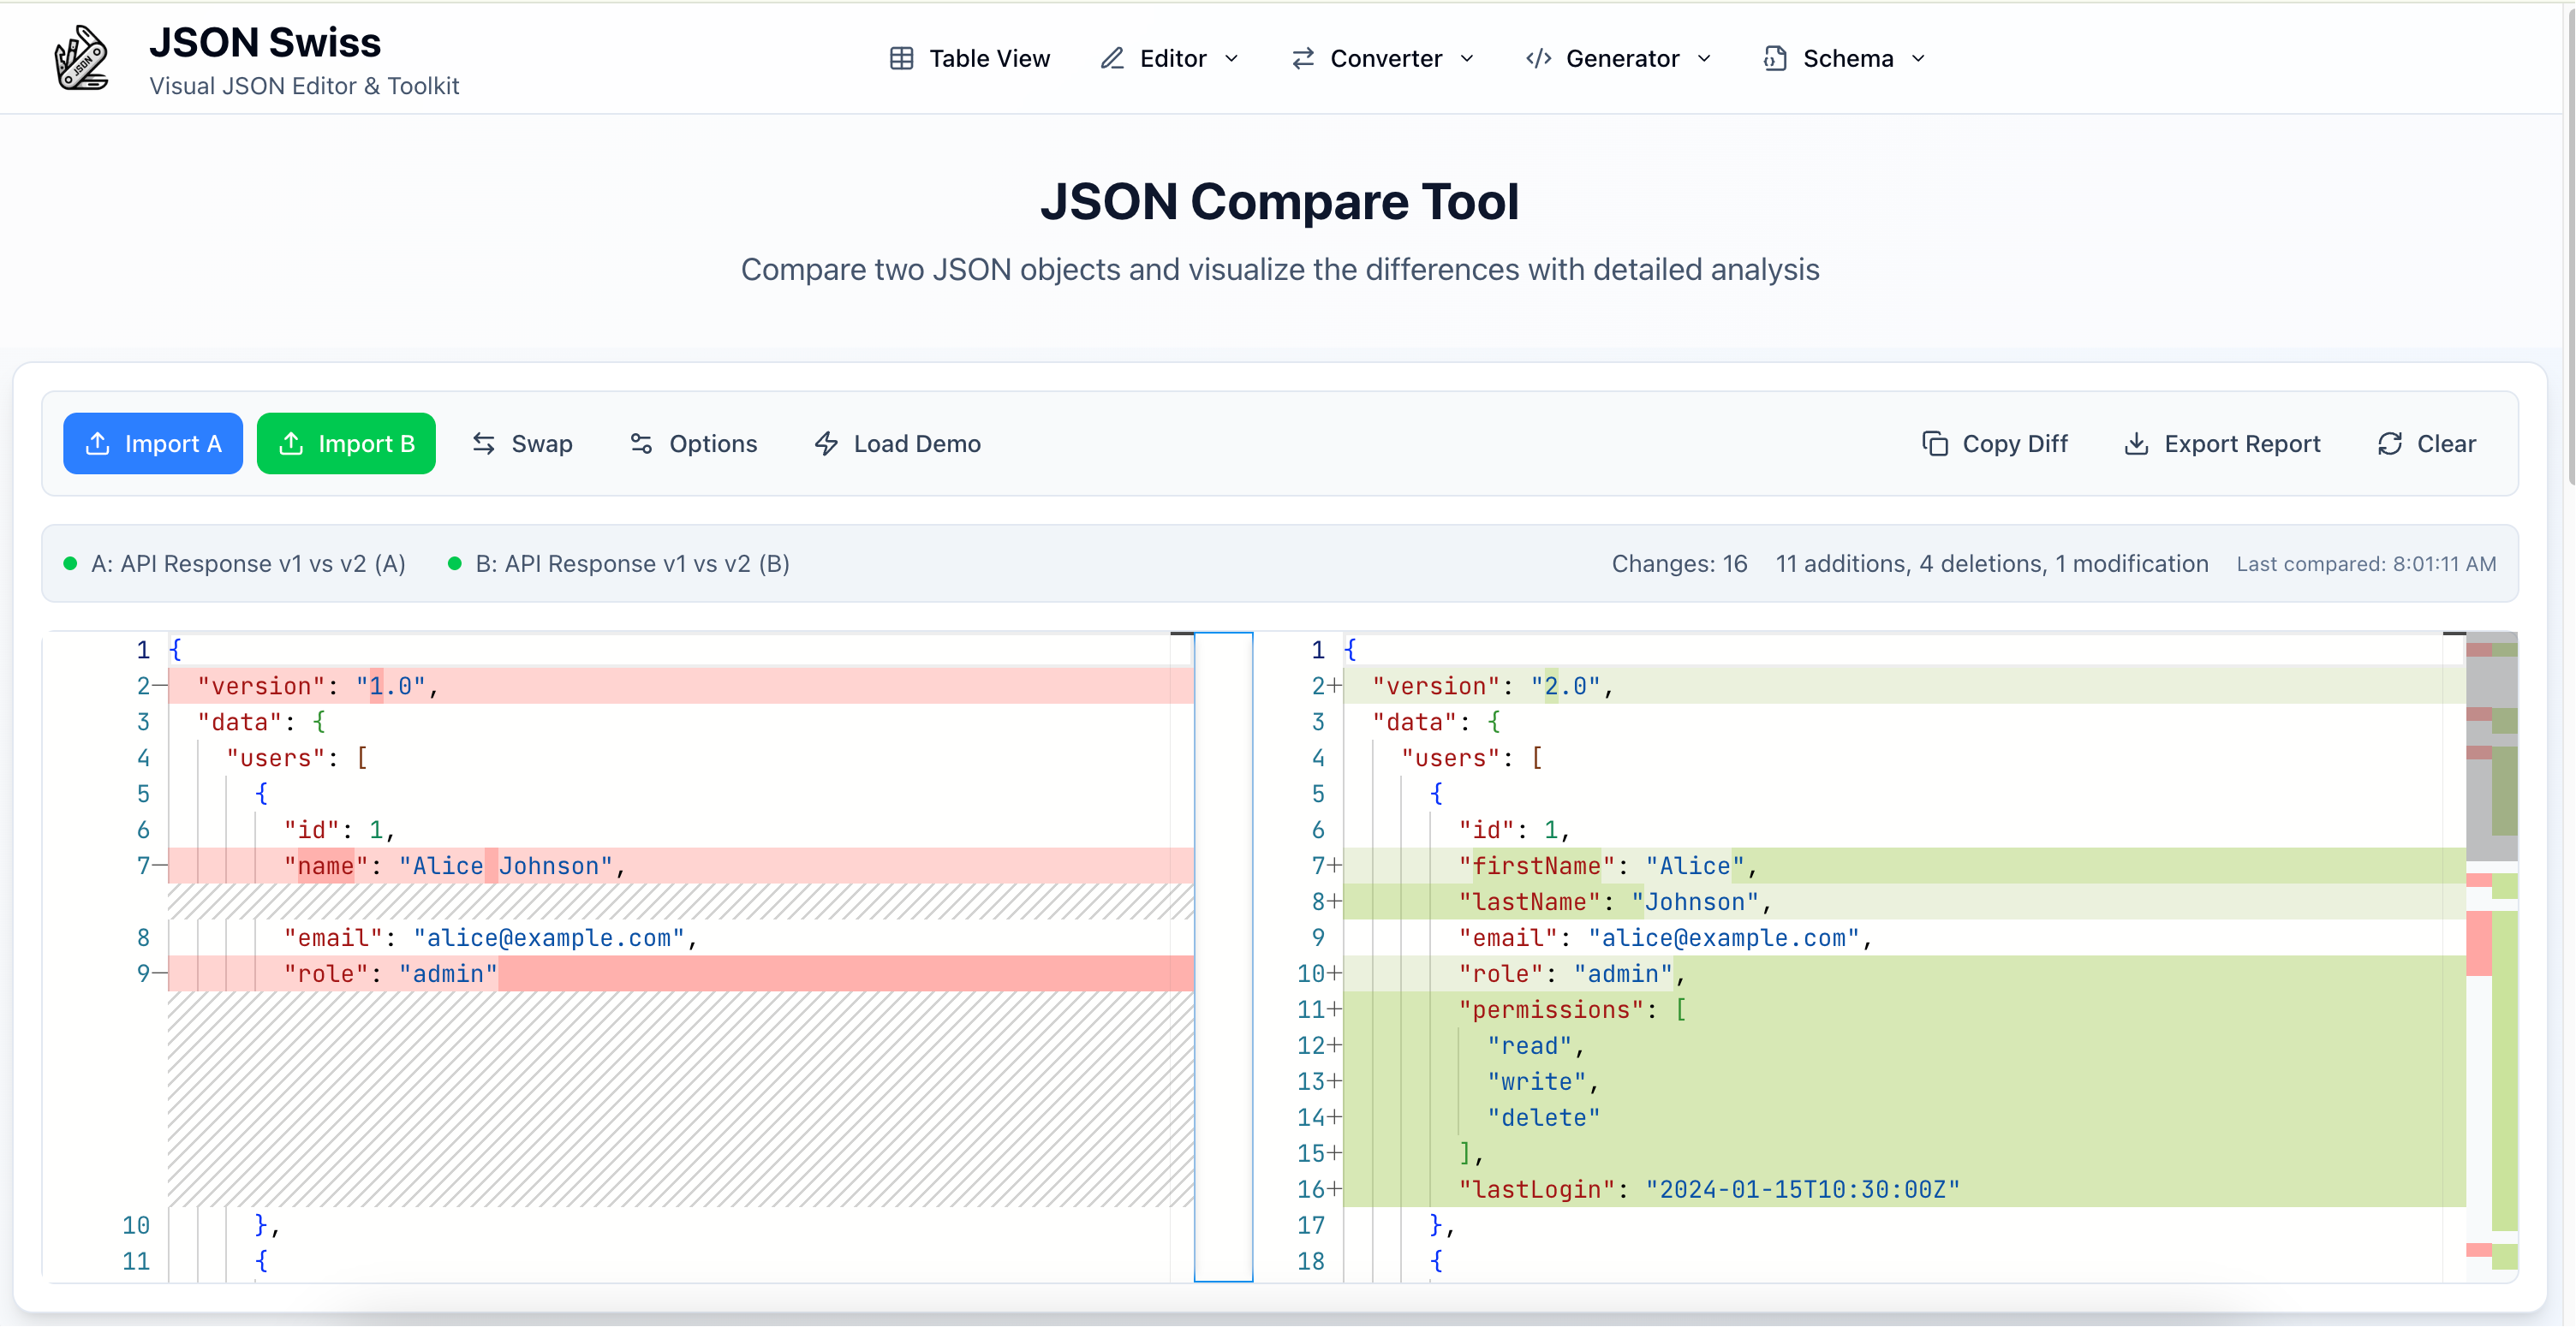Viewport: 2576px width, 1327px height.
Task: Click the center divider between diff panes
Action: pyautogui.click(x=1223, y=955)
